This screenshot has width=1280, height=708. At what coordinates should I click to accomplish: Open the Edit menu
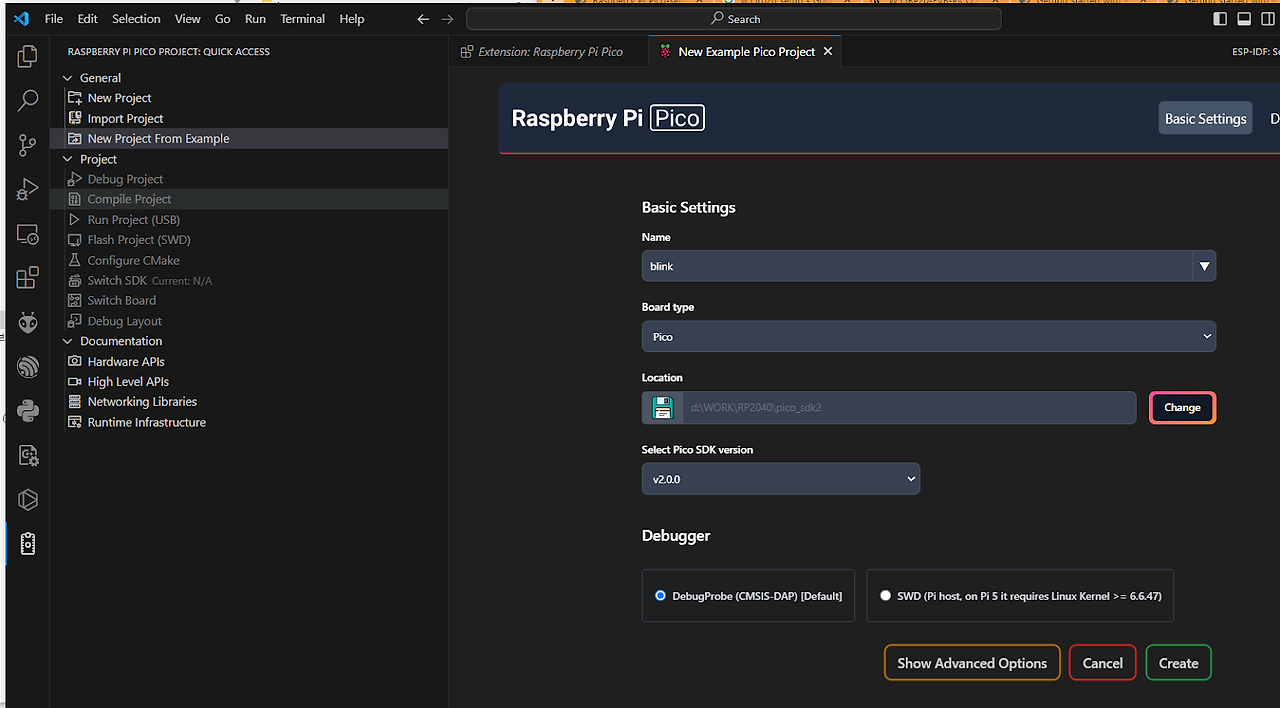click(88, 19)
